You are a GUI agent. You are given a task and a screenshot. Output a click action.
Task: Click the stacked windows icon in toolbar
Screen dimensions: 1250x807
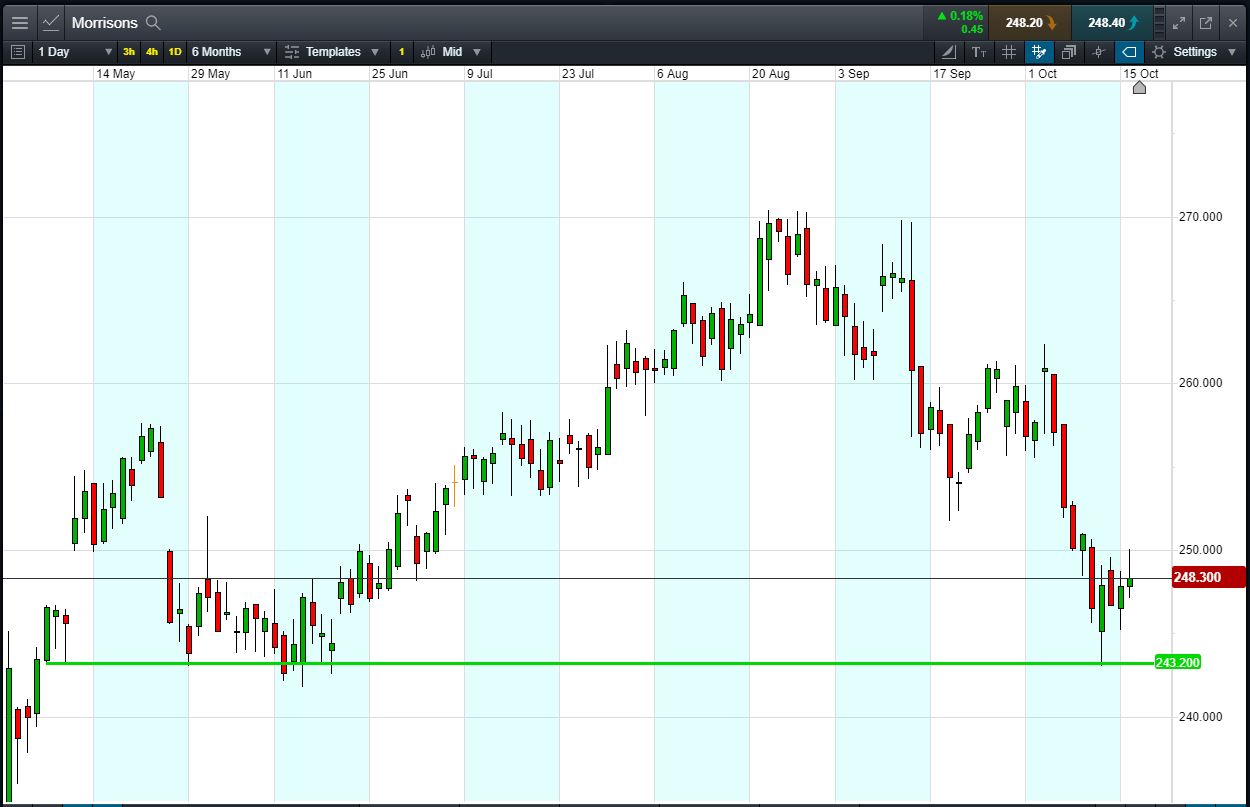(1069, 52)
